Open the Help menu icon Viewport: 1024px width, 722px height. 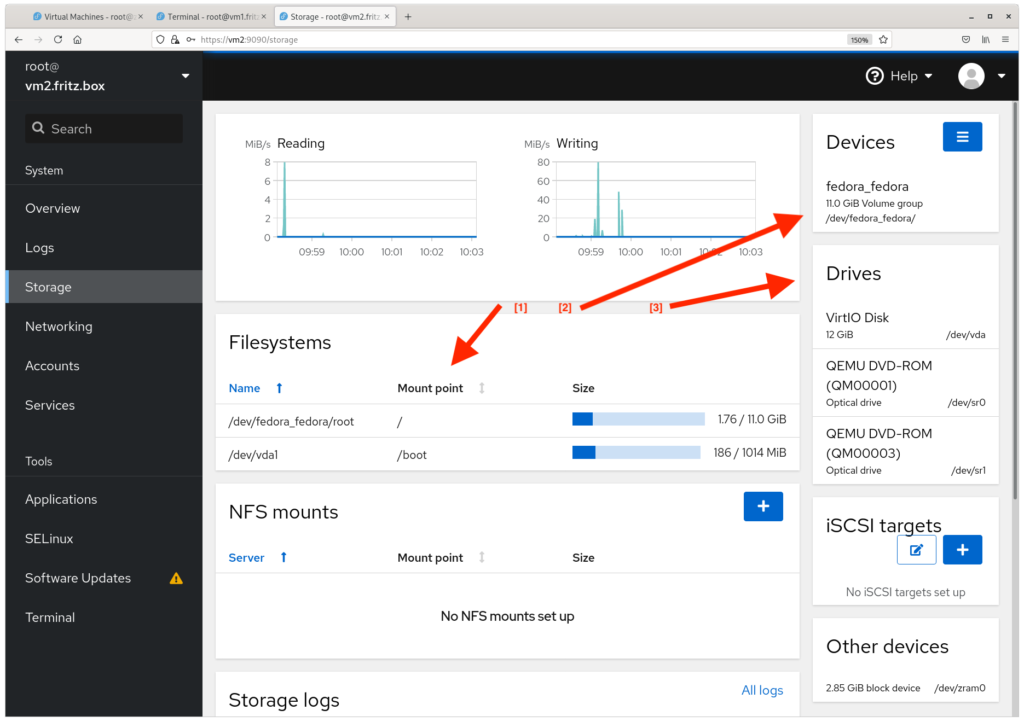click(x=873, y=75)
